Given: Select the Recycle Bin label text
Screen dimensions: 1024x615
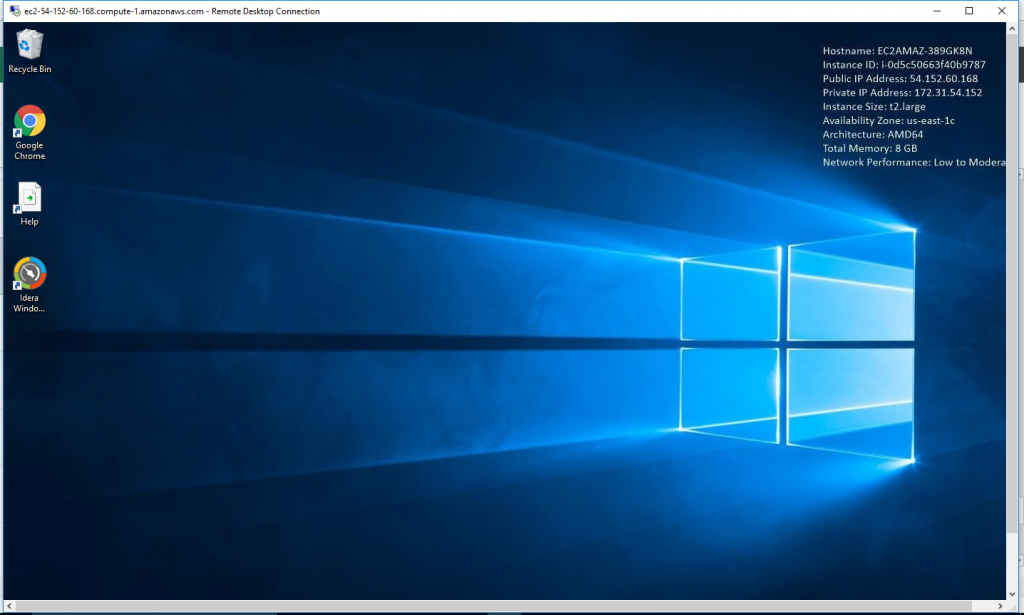Looking at the screenshot, I should click(29, 68).
